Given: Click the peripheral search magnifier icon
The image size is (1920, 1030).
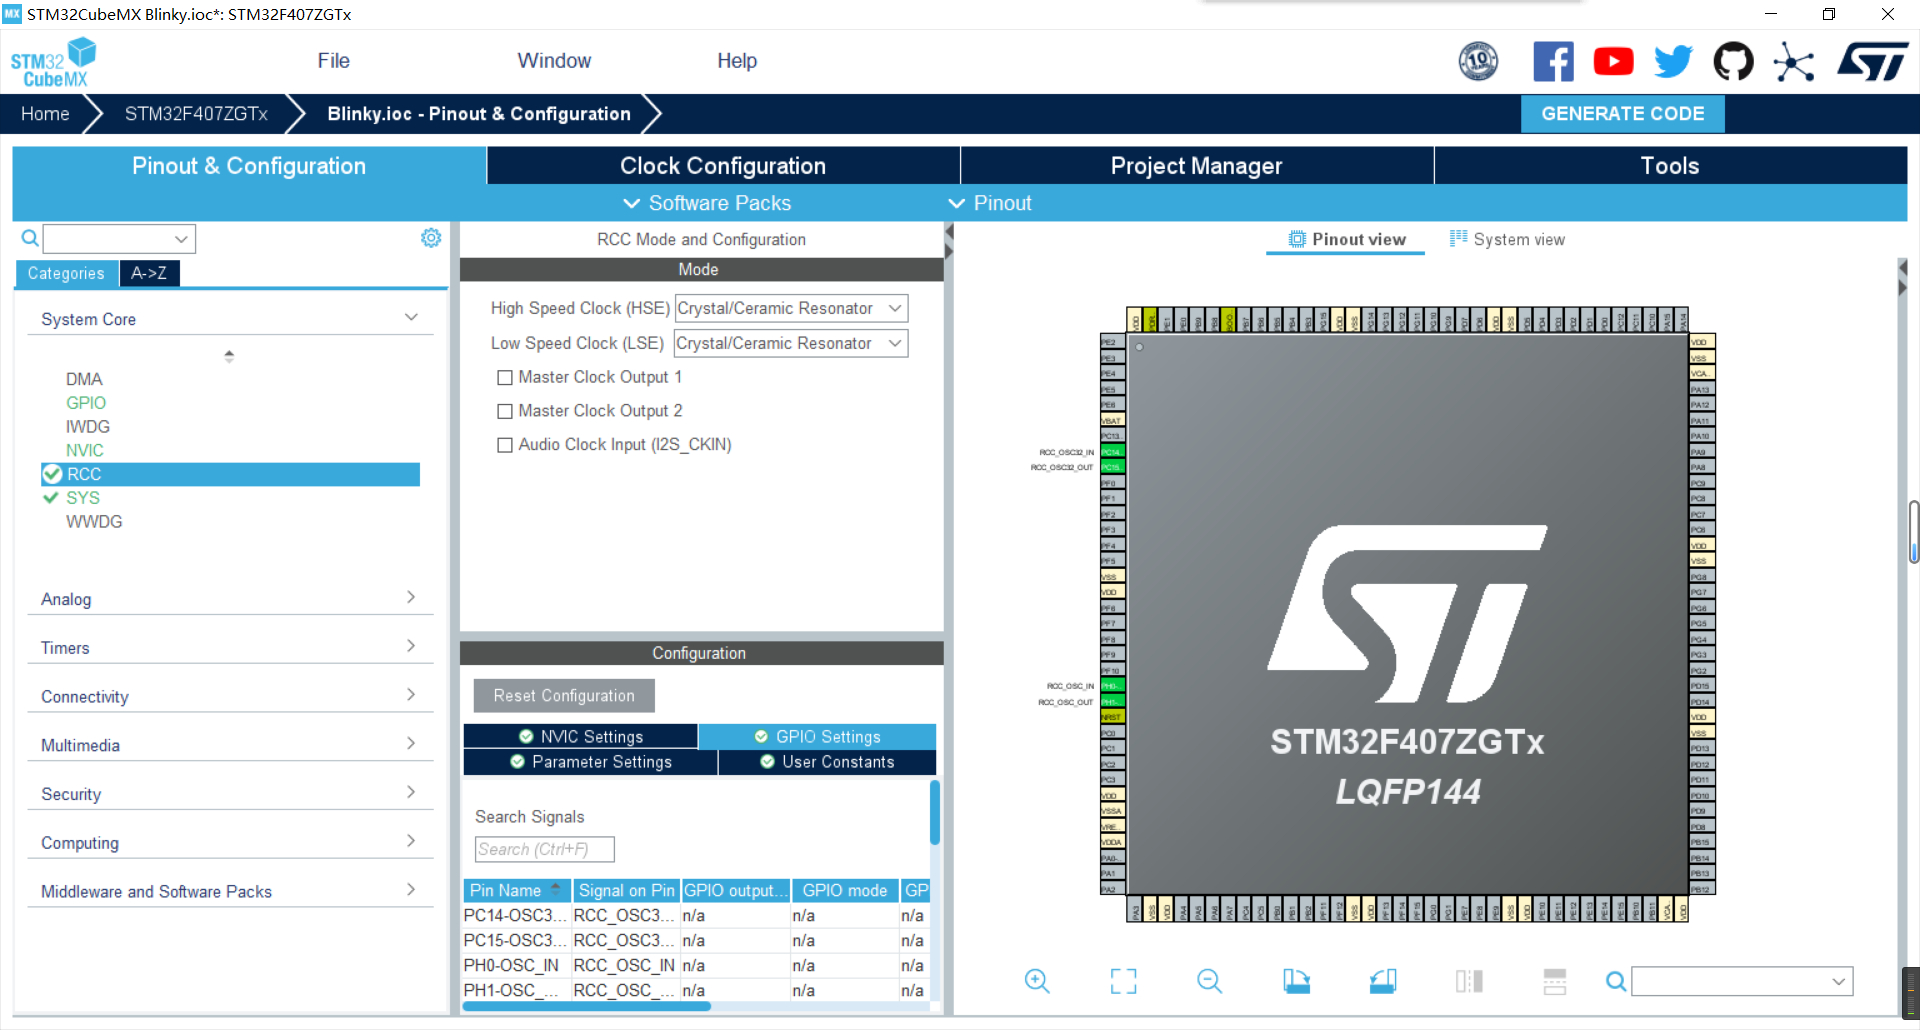Looking at the screenshot, I should [x=30, y=238].
